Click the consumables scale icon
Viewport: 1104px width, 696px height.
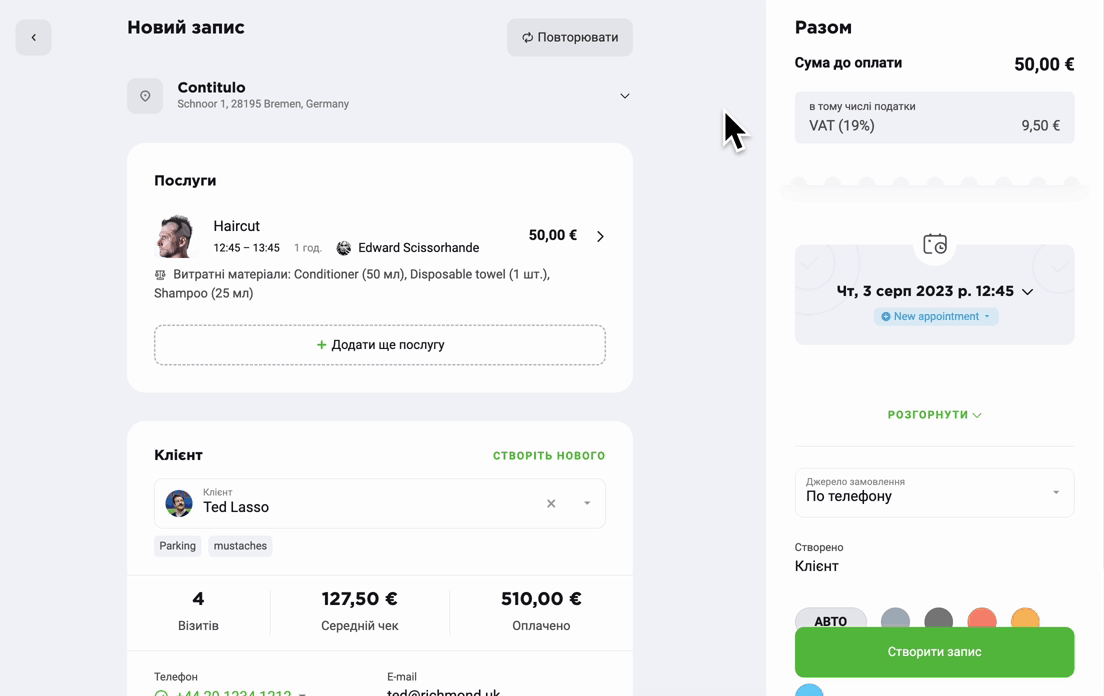[x=160, y=274]
